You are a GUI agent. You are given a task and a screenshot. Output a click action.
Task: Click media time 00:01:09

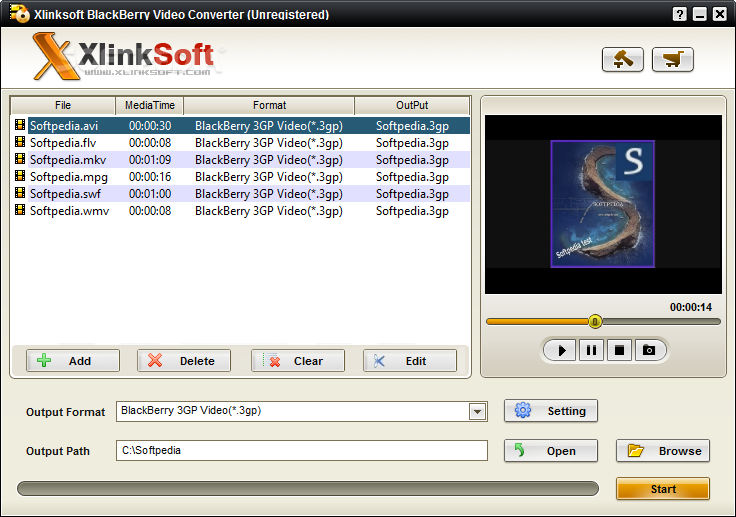click(x=150, y=160)
